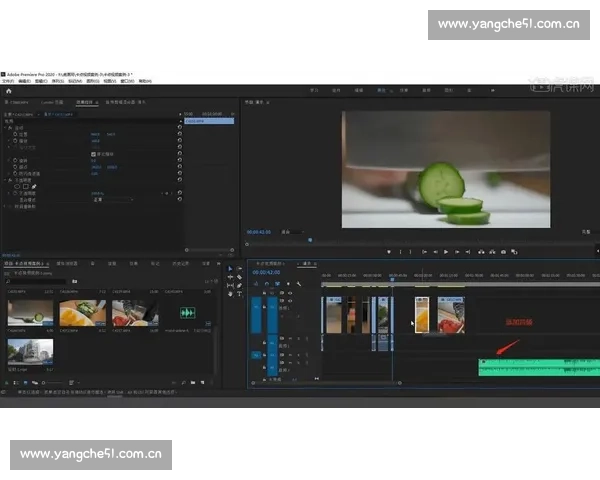Collapse the Motion effect section
Image resolution: width=600 pixels, height=480 pixels.
click(7, 128)
